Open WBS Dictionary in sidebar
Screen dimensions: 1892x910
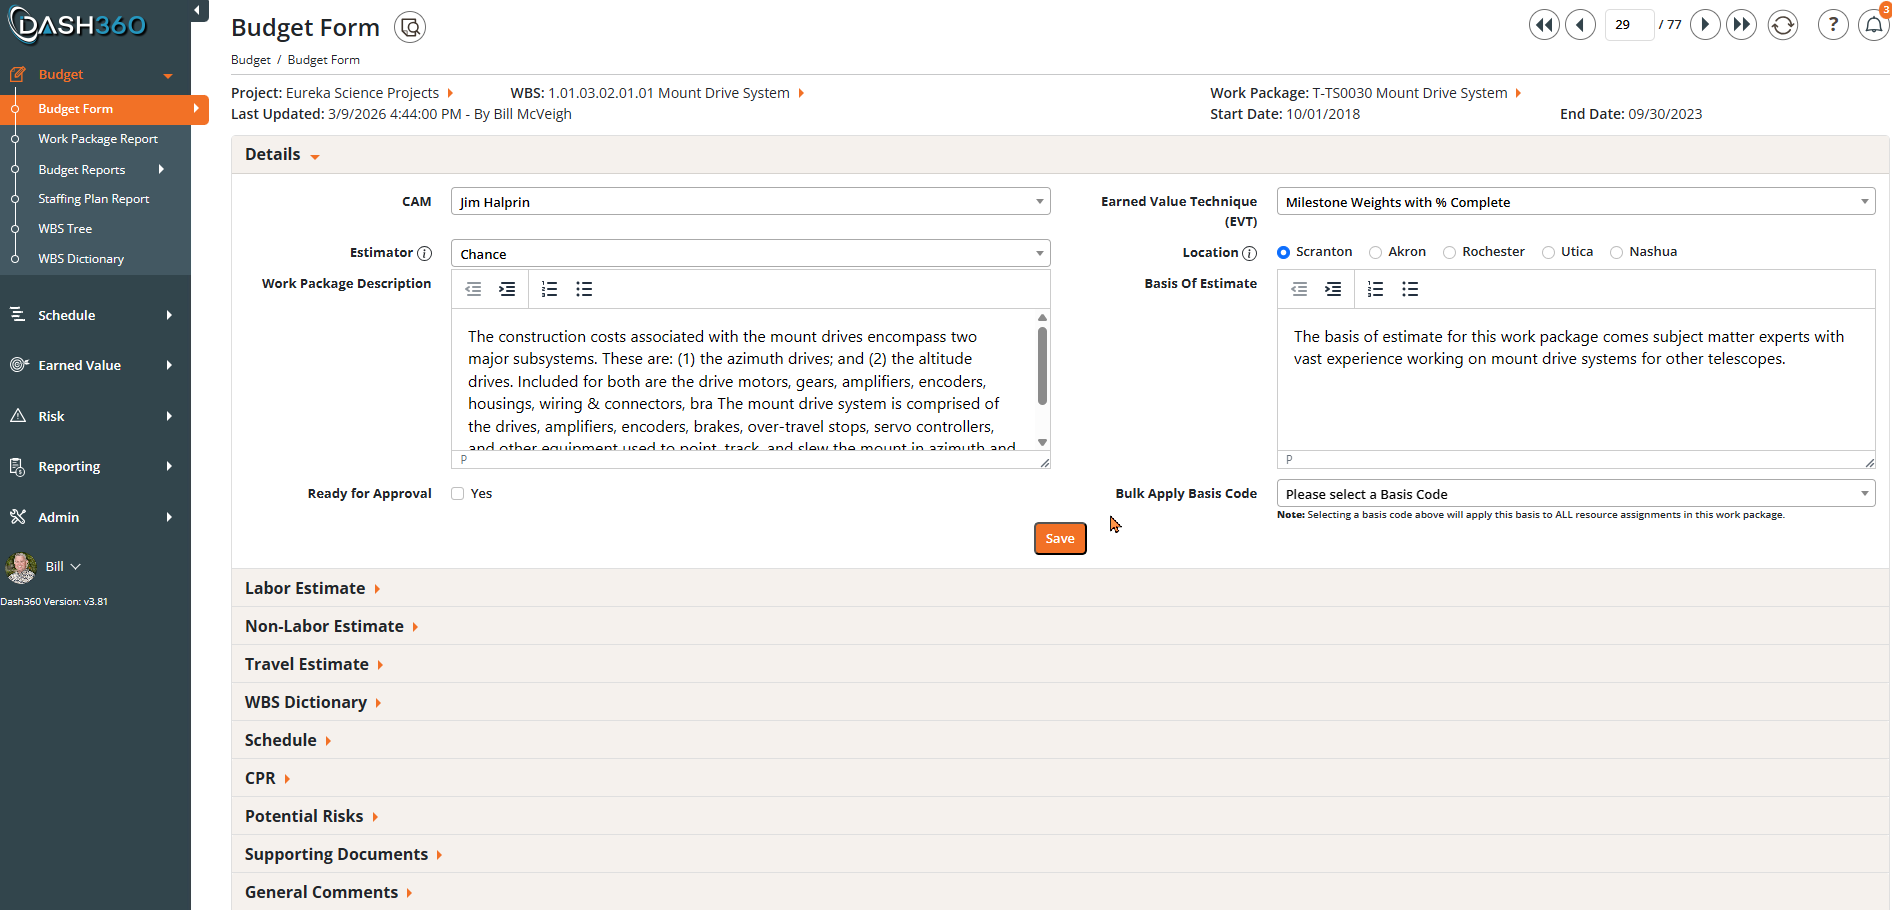click(81, 259)
